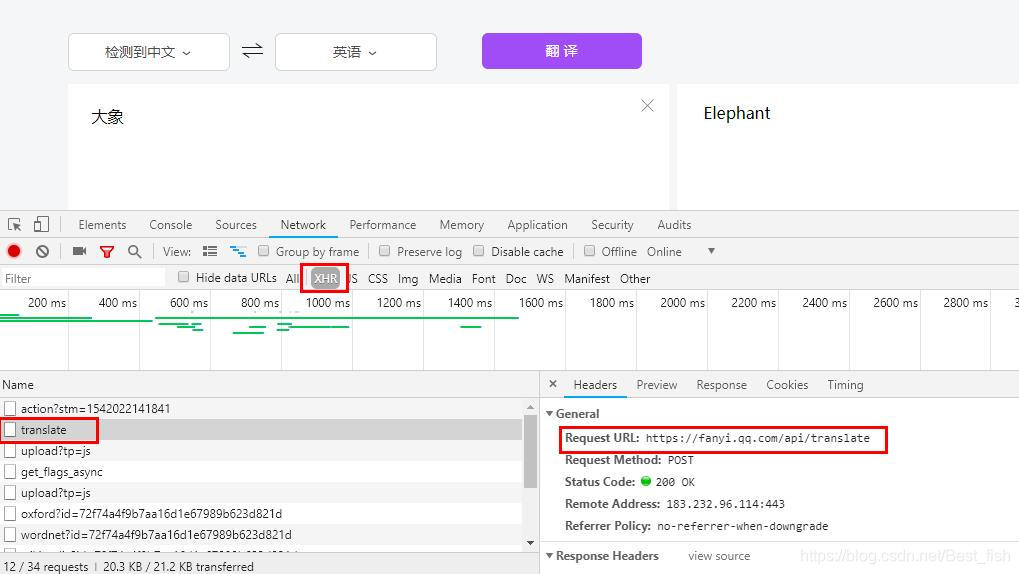Click the scroll up arrow of request list
The image size is (1019, 574).
coord(530,407)
